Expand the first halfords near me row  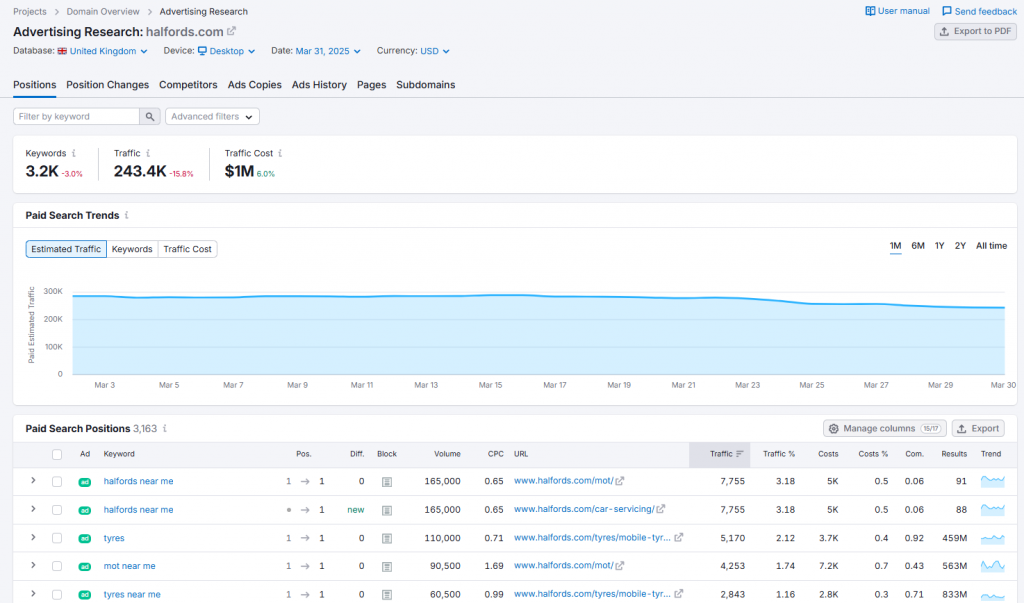pyautogui.click(x=33, y=481)
